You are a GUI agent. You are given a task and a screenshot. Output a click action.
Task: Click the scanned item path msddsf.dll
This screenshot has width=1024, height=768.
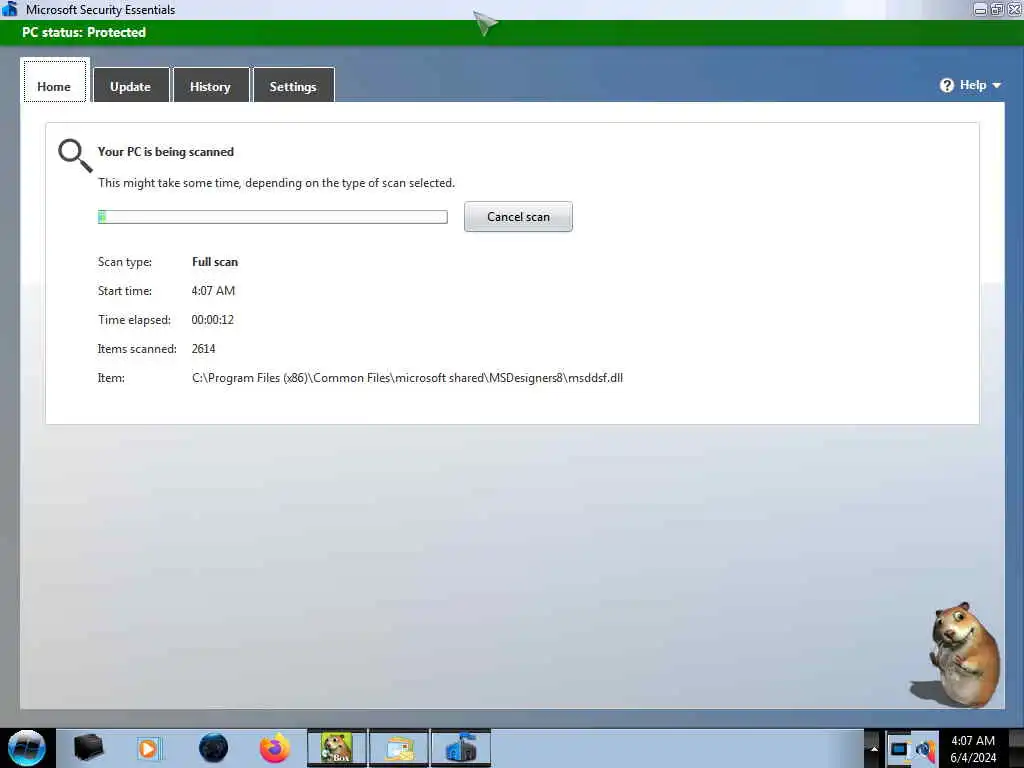coord(408,377)
